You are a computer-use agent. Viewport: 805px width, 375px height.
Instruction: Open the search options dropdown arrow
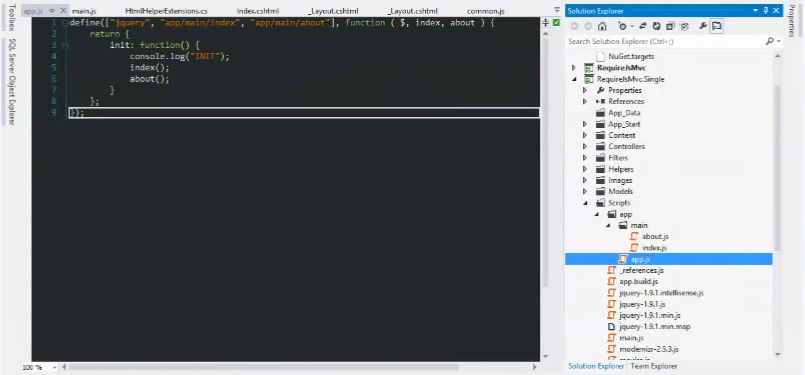coord(778,41)
